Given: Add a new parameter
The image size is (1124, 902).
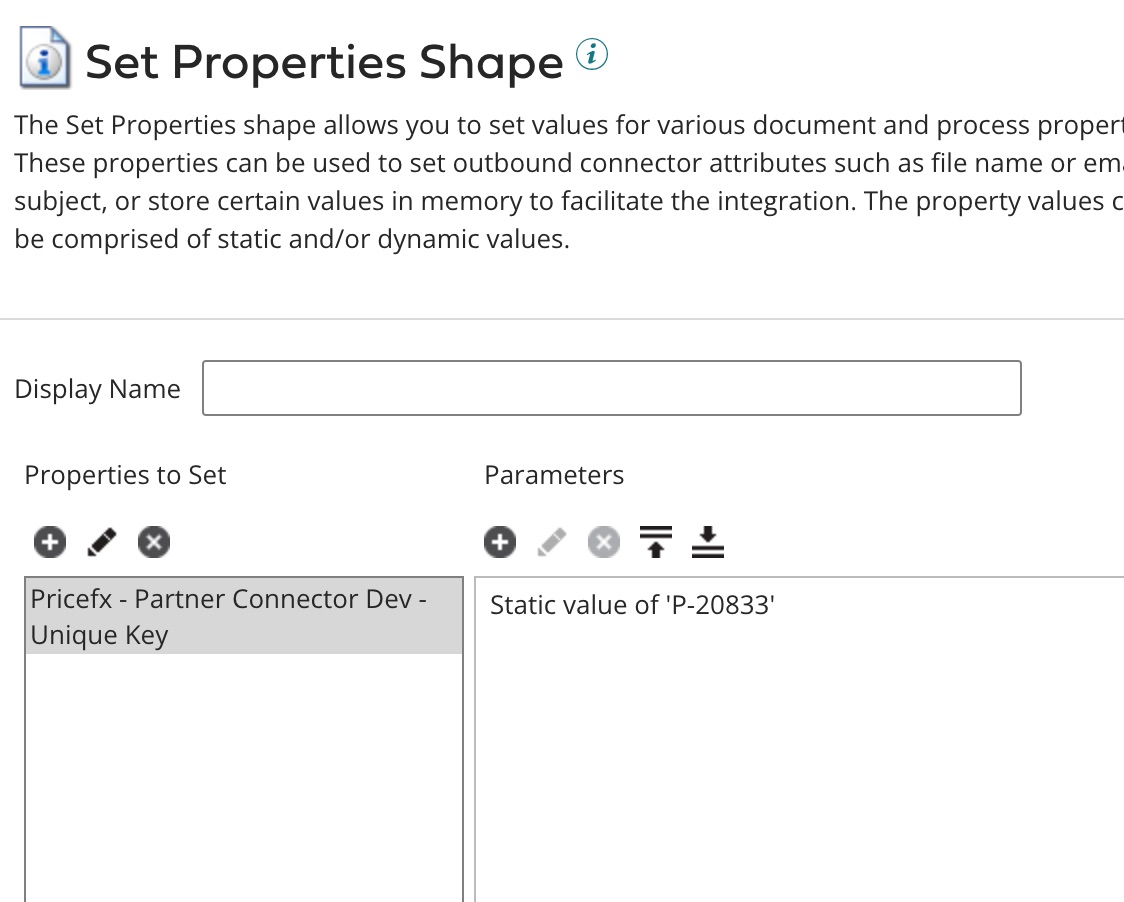Looking at the screenshot, I should coord(500,542).
